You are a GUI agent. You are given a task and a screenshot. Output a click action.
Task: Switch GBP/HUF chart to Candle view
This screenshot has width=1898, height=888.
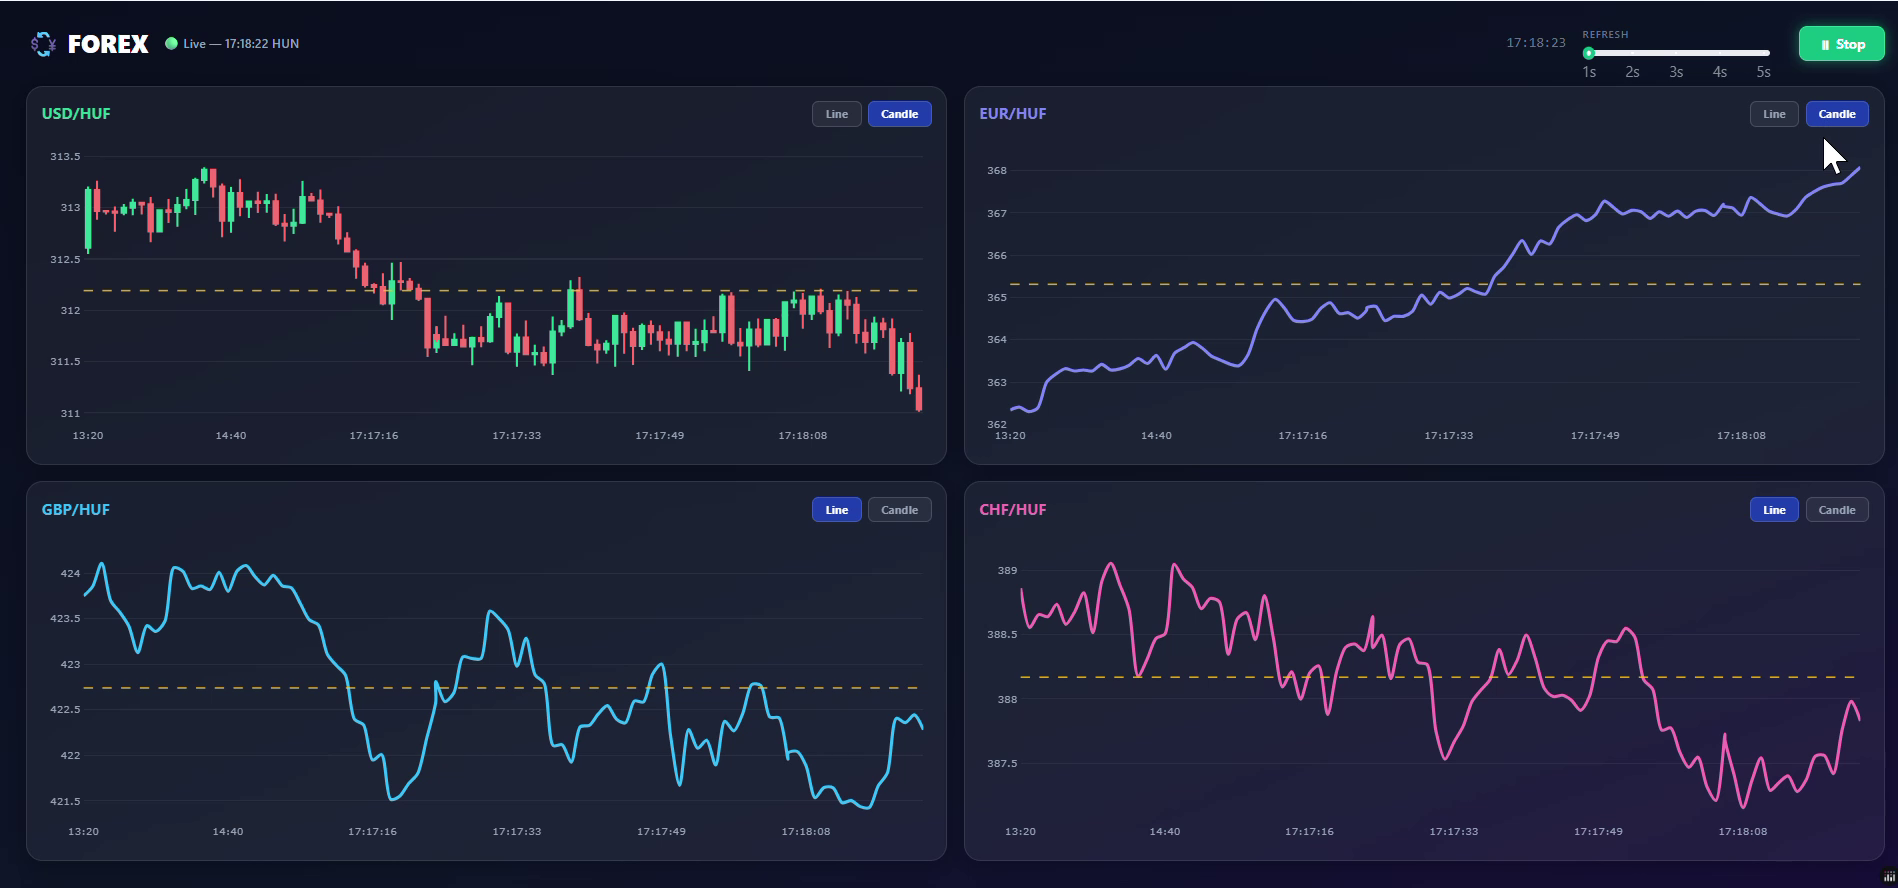click(x=899, y=510)
